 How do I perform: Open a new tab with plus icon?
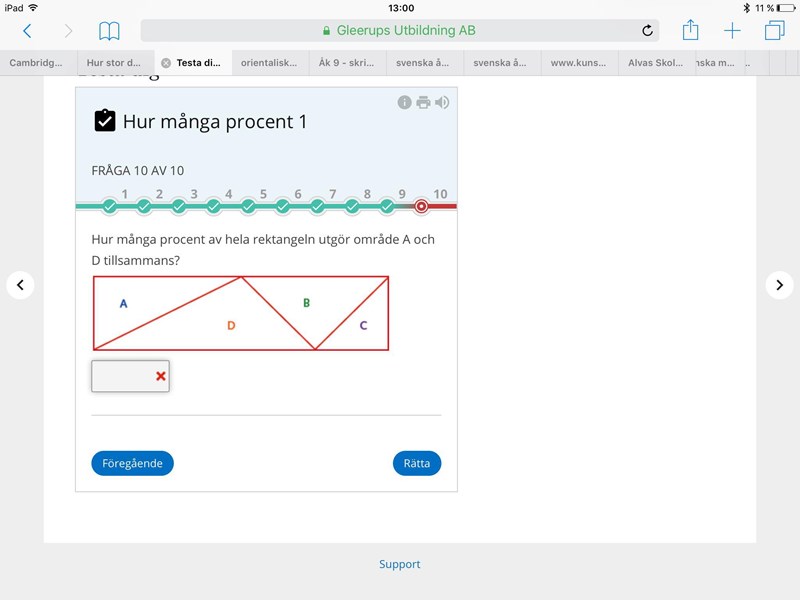point(733,31)
